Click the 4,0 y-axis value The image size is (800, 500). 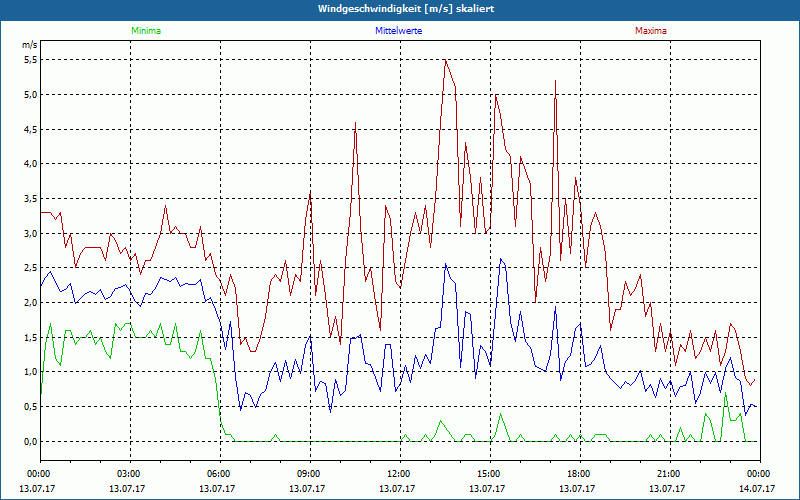point(31,164)
